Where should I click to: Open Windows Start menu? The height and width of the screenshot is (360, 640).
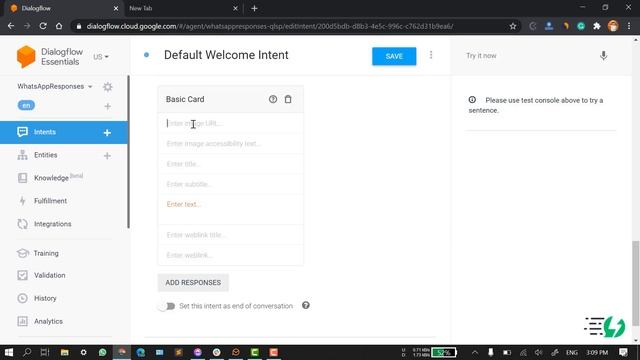(9, 352)
